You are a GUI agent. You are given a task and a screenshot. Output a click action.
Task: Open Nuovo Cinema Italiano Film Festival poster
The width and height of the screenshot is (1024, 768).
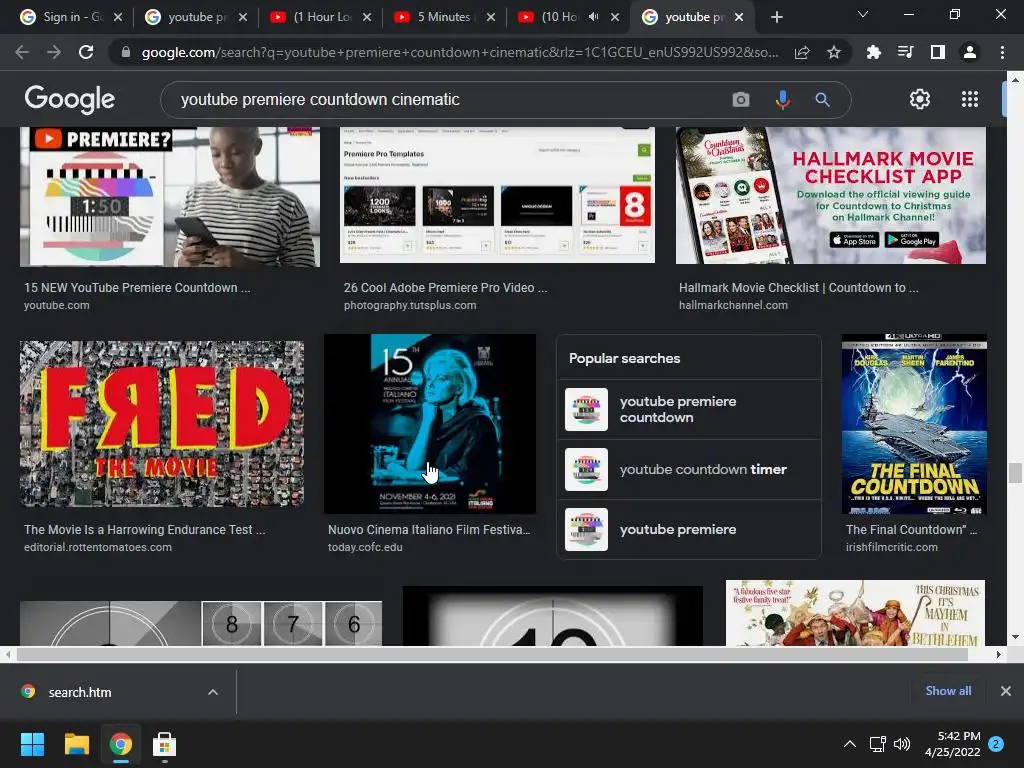(430, 424)
